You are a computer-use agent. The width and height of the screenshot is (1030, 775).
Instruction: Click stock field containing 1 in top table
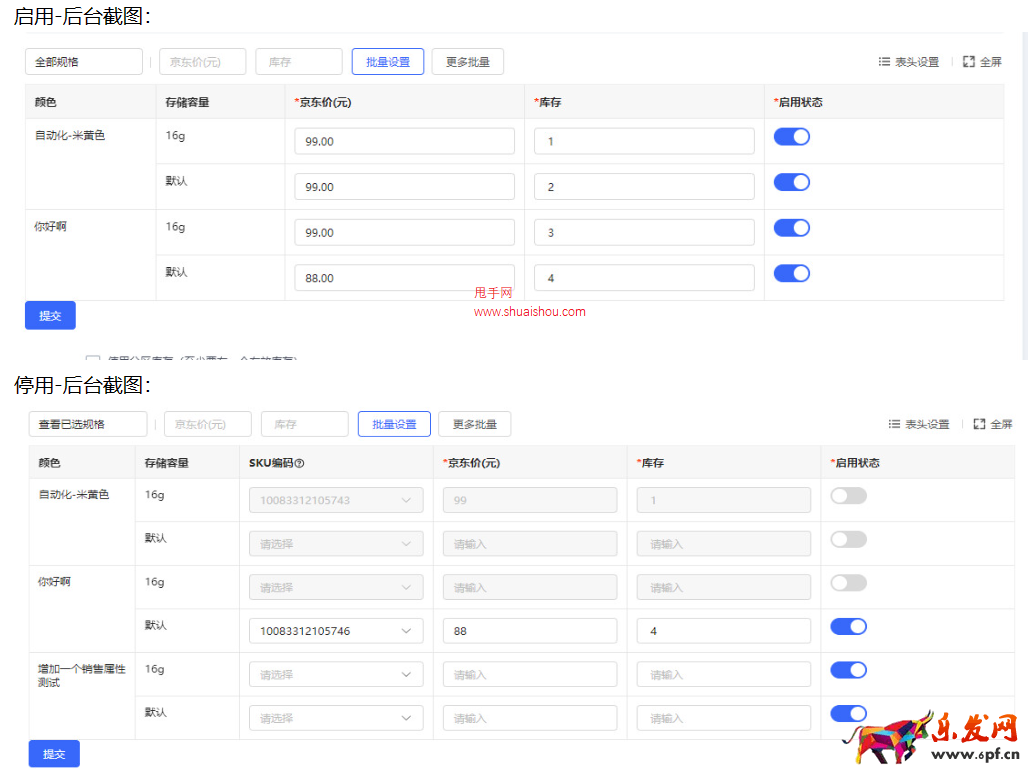tap(644, 141)
